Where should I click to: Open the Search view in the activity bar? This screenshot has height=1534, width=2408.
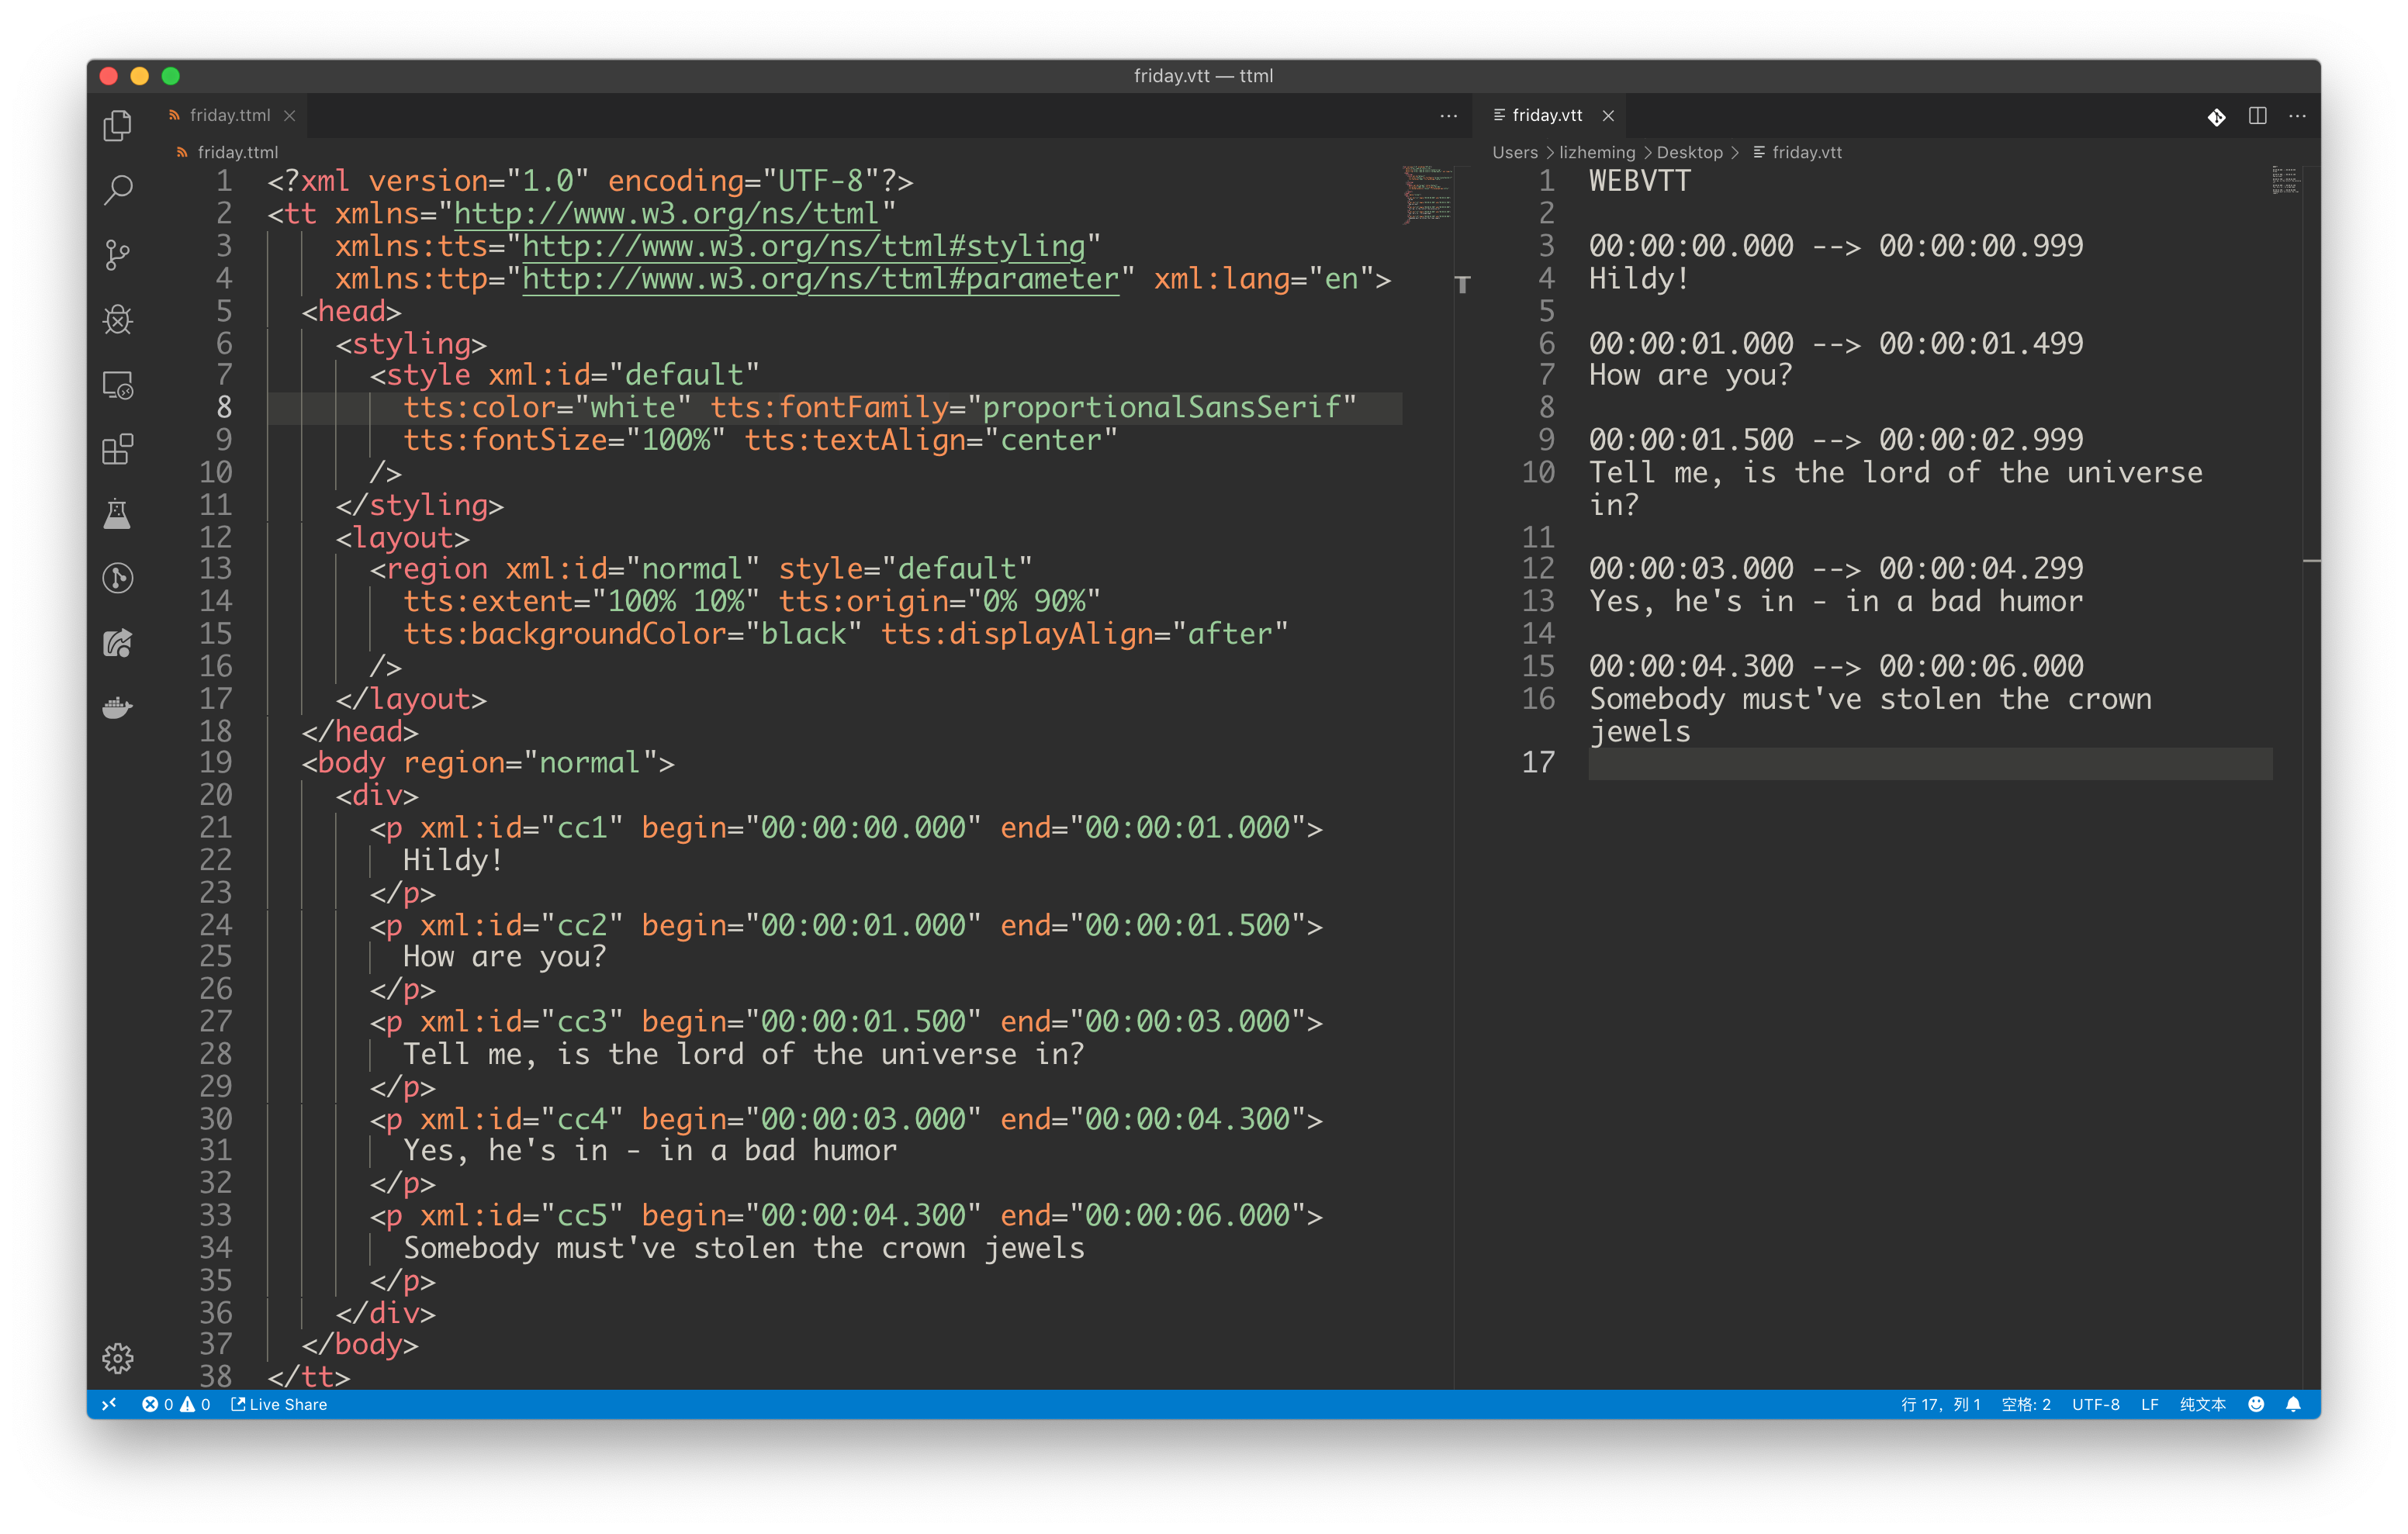(x=118, y=189)
